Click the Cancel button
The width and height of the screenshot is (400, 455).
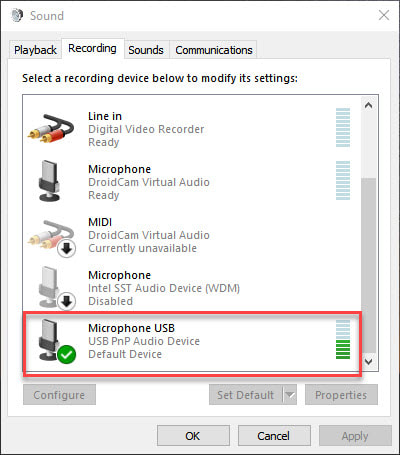tap(274, 436)
